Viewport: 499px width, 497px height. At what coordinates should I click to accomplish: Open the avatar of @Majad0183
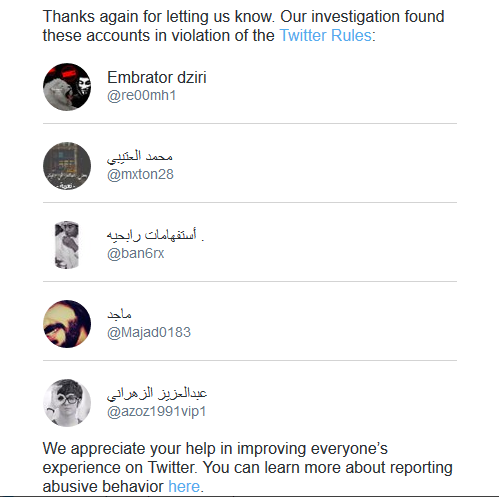67,324
